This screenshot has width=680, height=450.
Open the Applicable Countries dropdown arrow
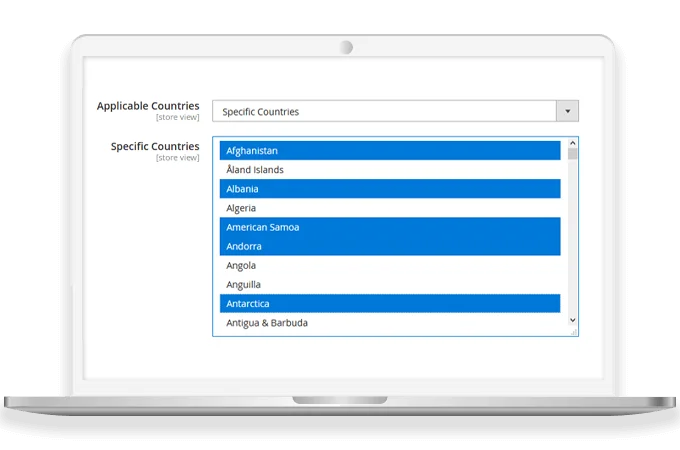pyautogui.click(x=567, y=111)
